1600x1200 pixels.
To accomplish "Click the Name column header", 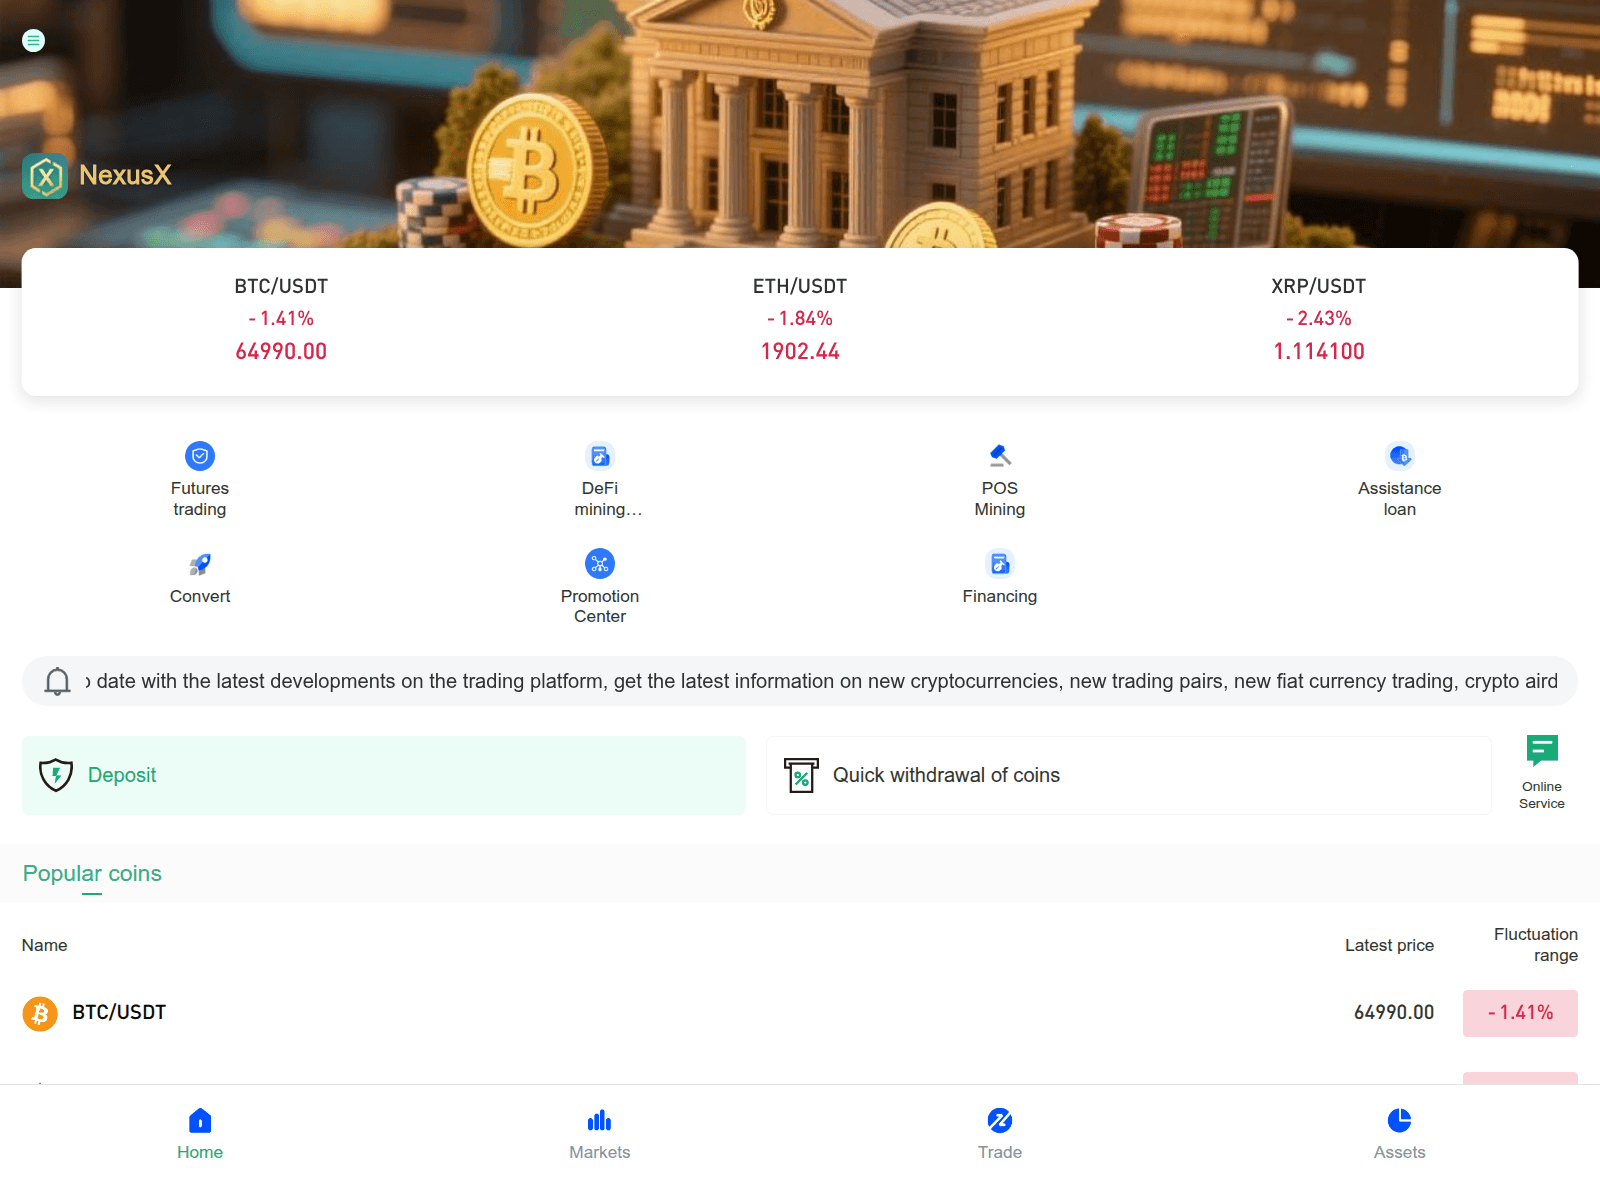I will pyautogui.click(x=45, y=945).
